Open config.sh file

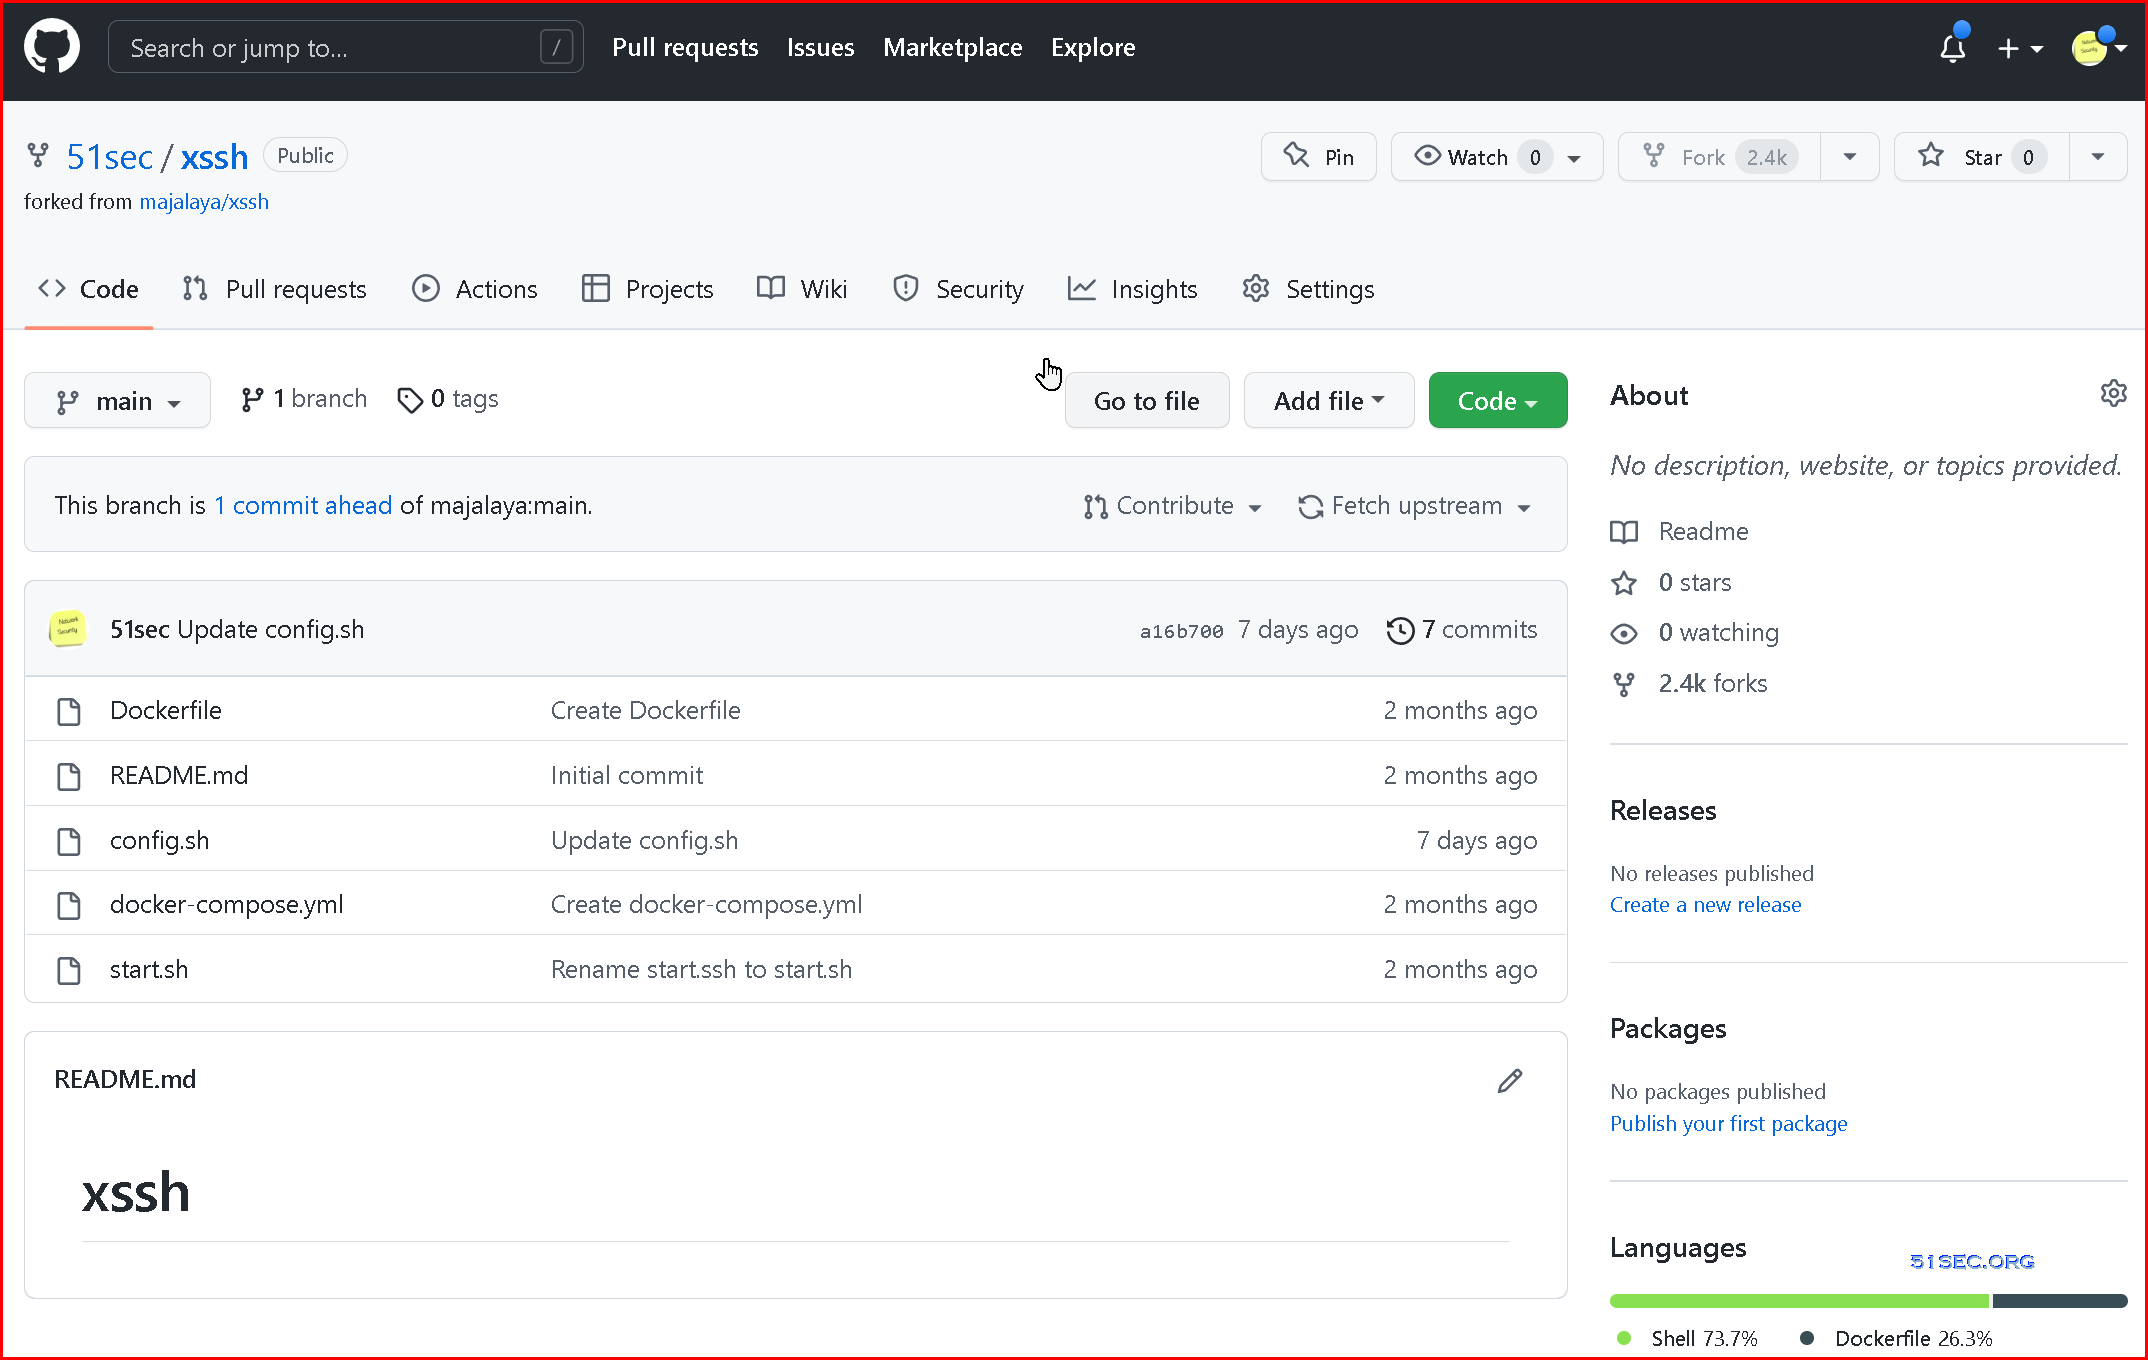pyautogui.click(x=160, y=840)
